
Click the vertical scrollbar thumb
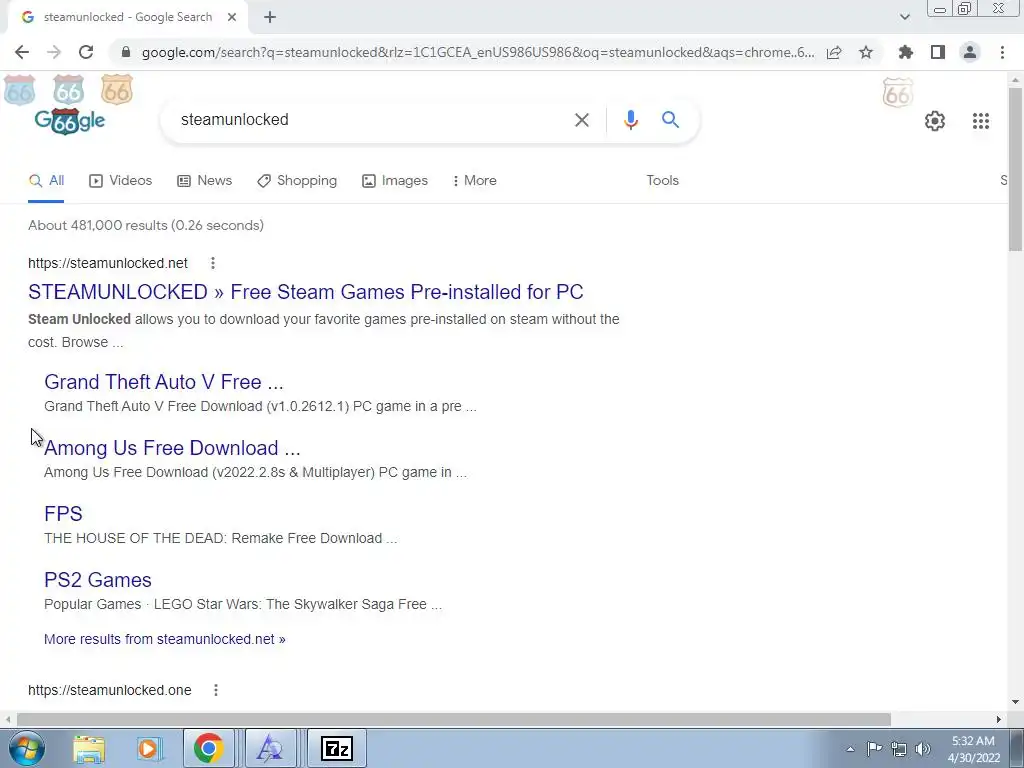pos(1015,168)
